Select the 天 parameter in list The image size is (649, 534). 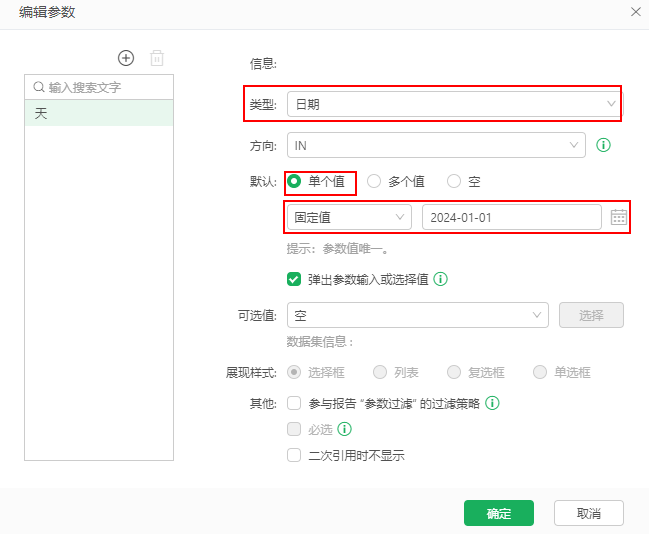(99, 113)
